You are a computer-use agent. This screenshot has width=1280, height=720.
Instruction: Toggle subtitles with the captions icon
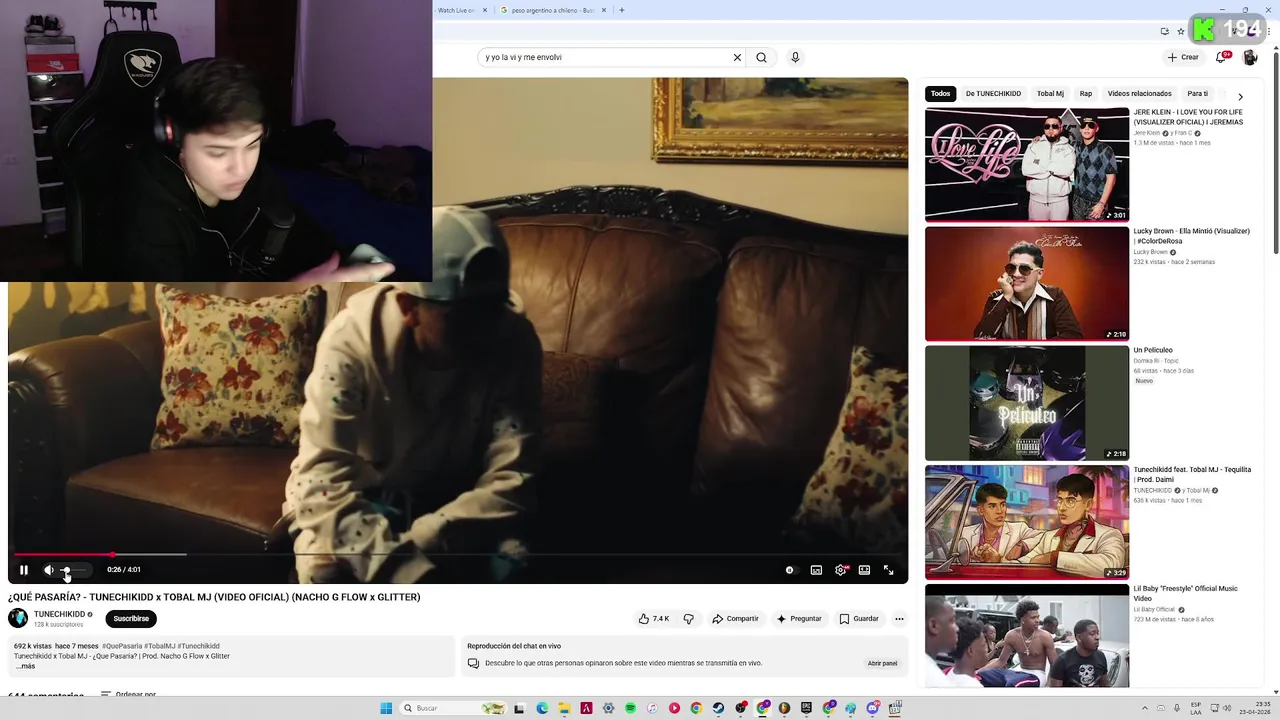pos(816,570)
